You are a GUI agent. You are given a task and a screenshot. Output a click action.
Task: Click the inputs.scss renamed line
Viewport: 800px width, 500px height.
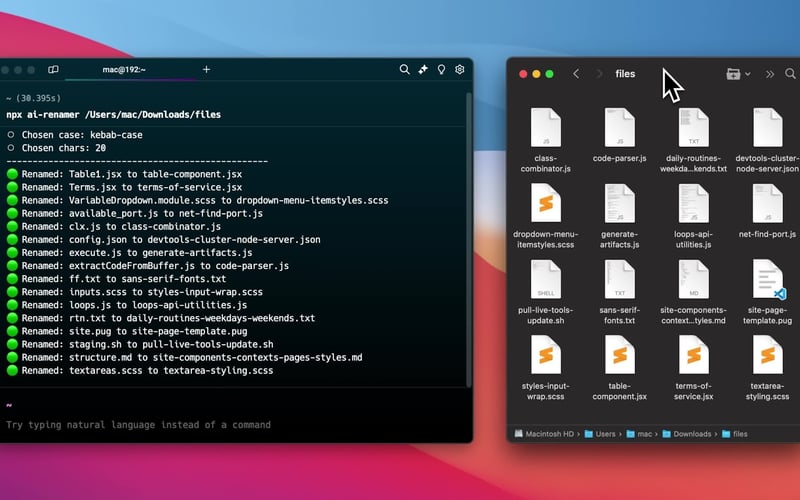pos(135,292)
